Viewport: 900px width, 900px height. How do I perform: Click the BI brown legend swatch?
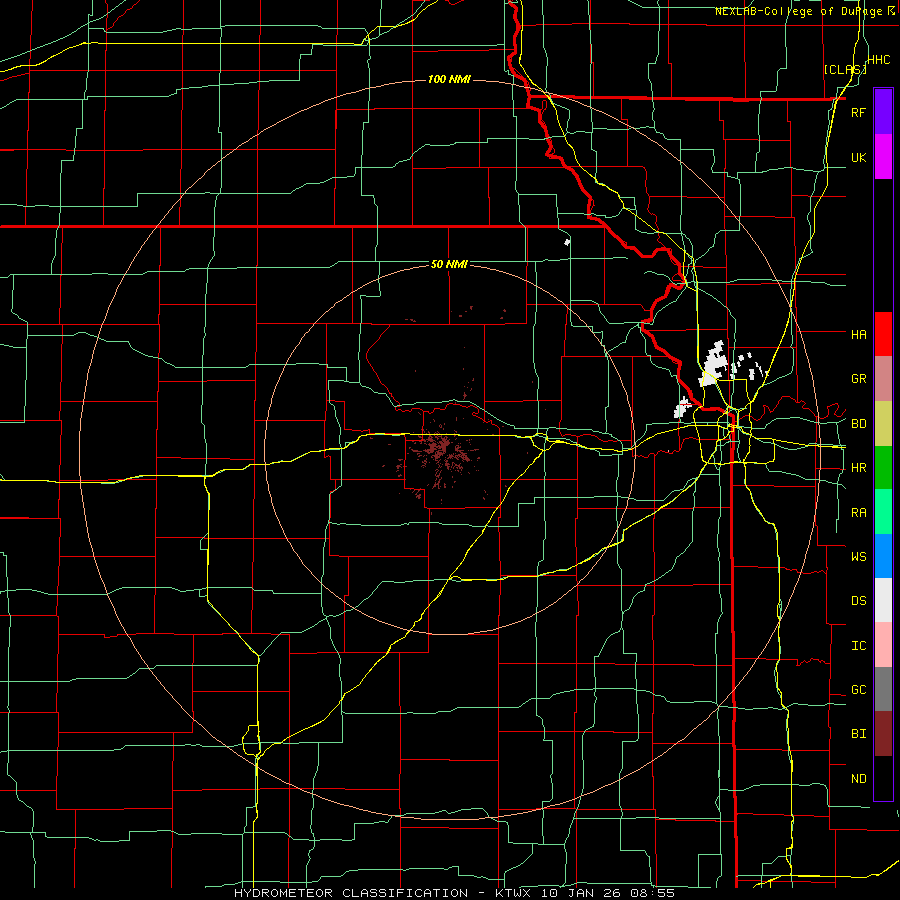(883, 734)
